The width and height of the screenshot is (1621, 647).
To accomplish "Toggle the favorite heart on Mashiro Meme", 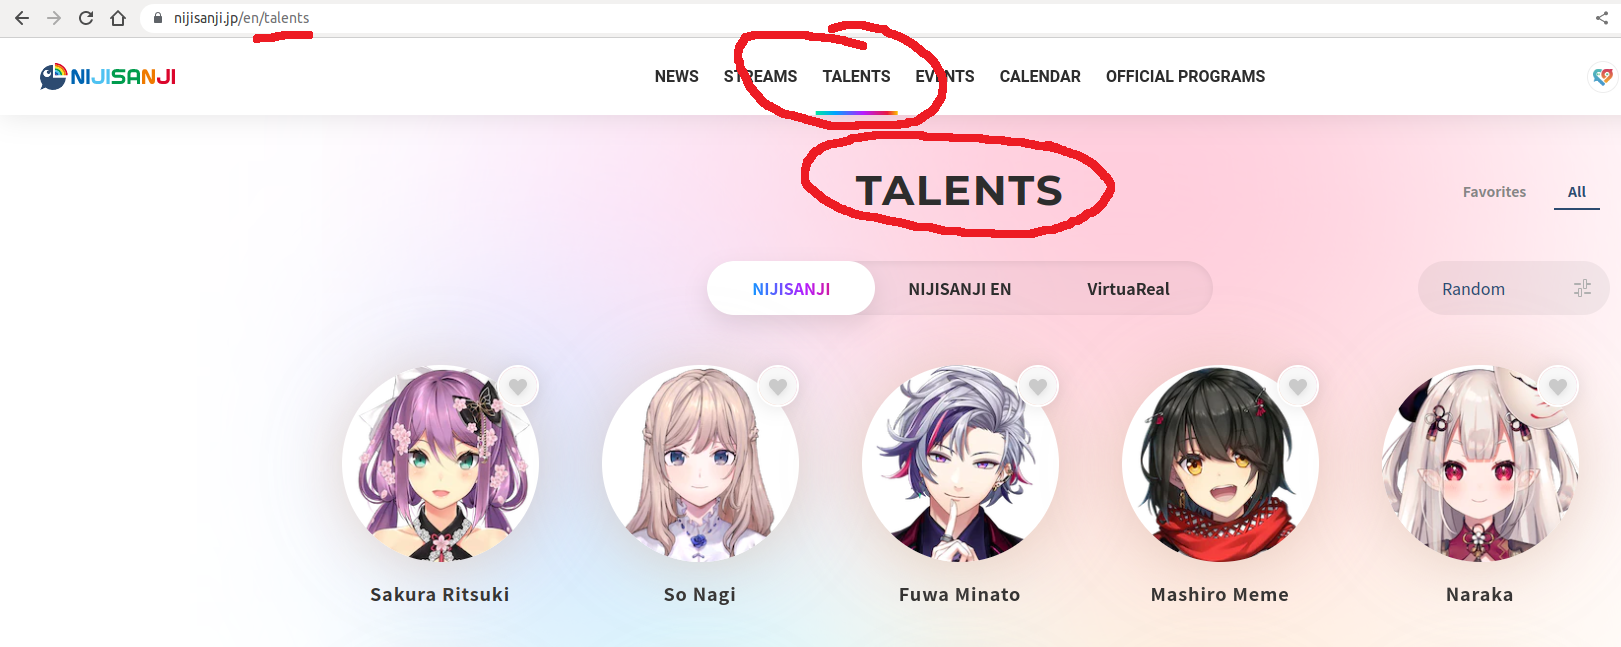I will (1298, 387).
